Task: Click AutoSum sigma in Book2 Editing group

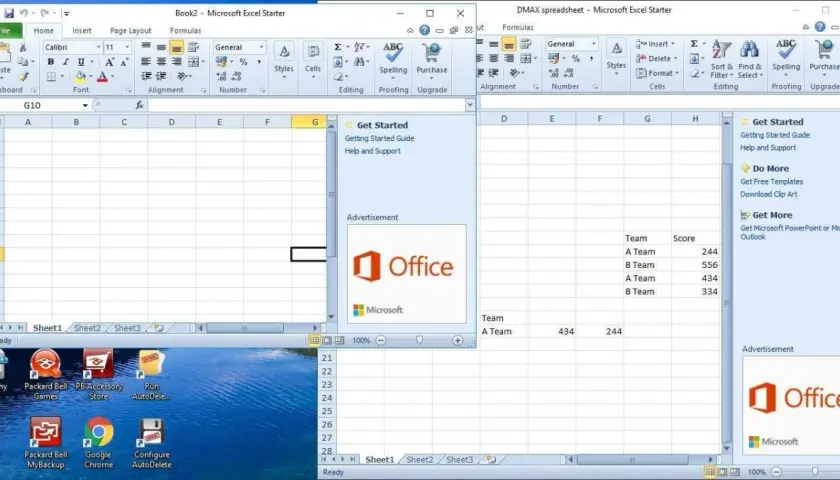Action: pyautogui.click(x=338, y=47)
